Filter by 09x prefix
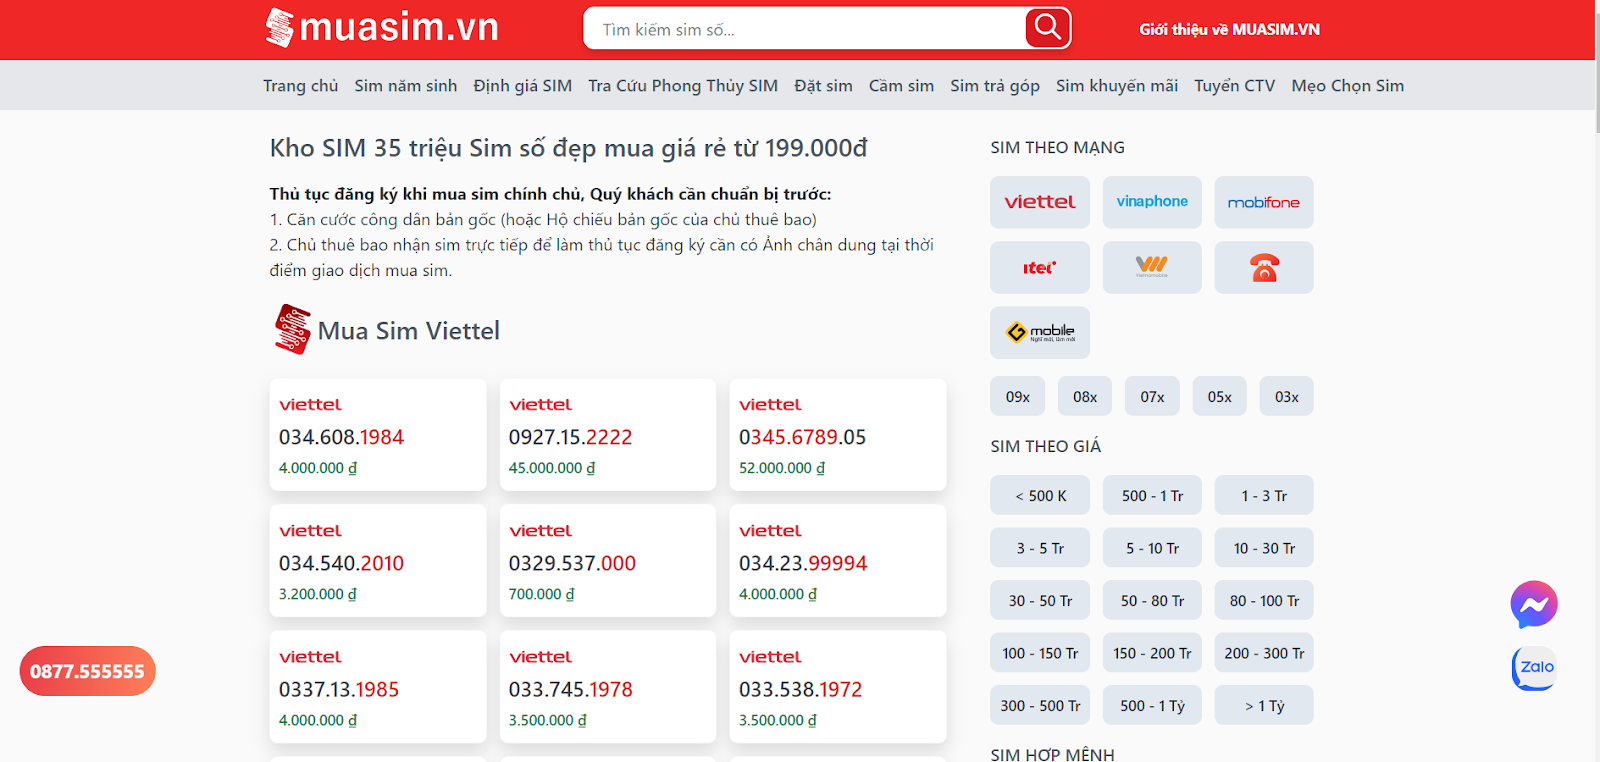1600x762 pixels. point(1018,397)
